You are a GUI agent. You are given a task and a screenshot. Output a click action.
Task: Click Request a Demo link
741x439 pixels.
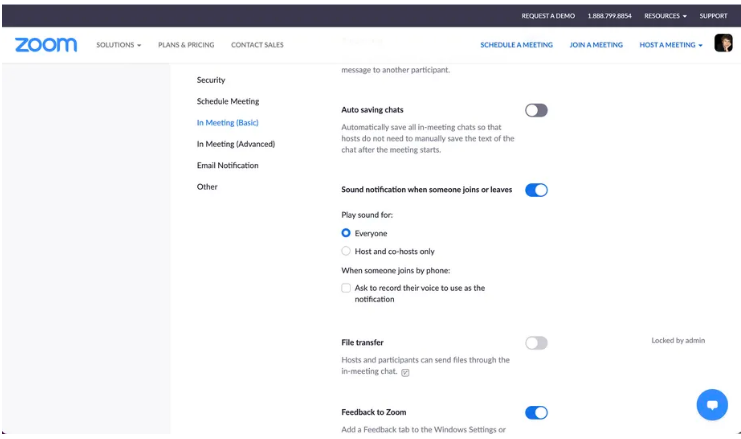click(x=548, y=16)
